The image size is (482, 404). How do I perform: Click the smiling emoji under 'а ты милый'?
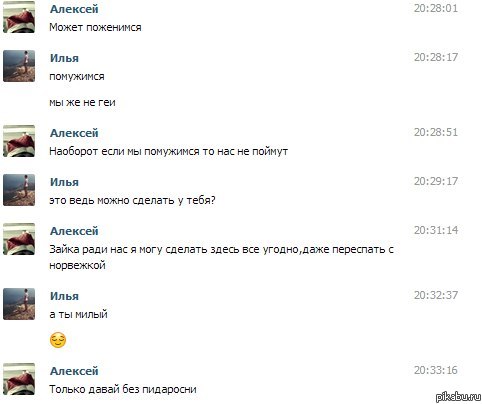(58, 340)
